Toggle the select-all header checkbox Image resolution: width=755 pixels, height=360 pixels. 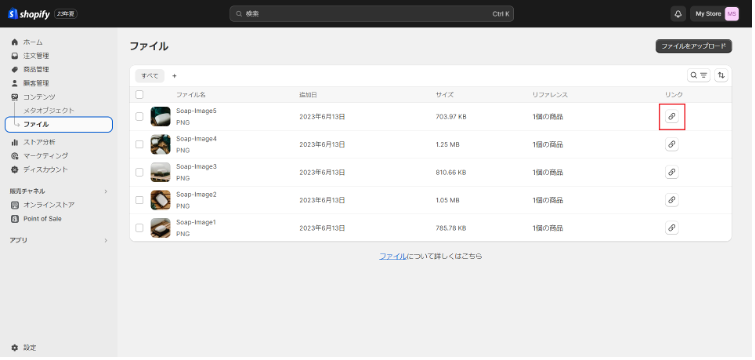pos(139,94)
